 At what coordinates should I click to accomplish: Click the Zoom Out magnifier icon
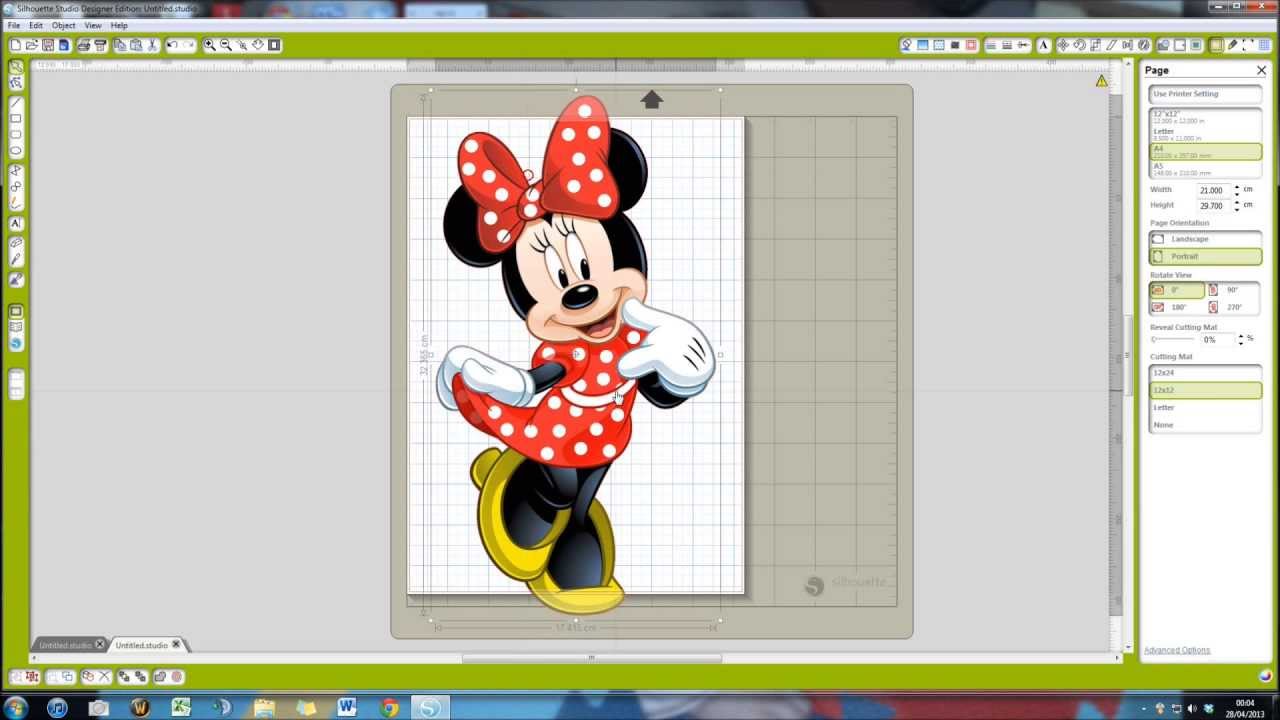(x=226, y=45)
